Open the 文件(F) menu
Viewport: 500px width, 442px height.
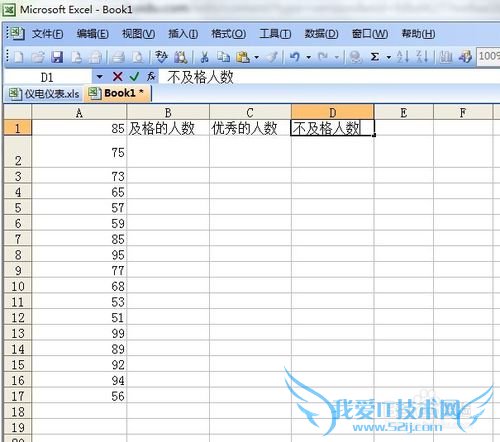tap(47, 34)
